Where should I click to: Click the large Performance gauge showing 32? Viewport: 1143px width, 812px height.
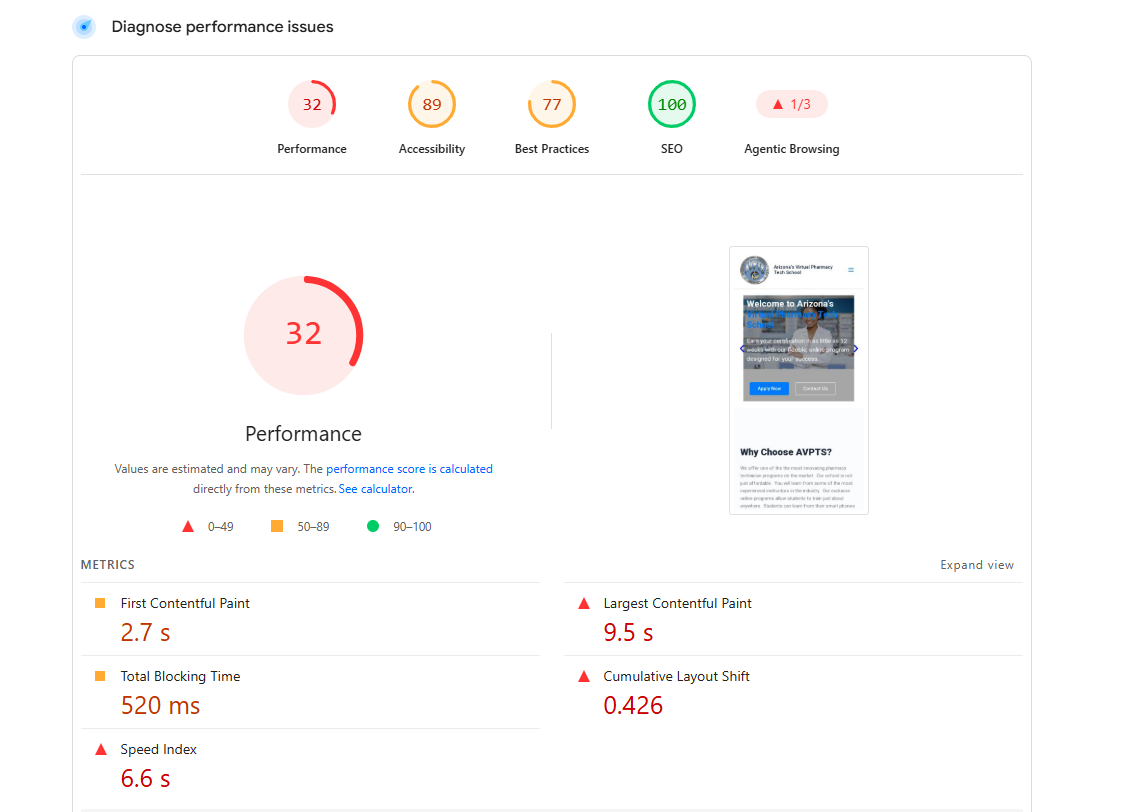pos(303,335)
